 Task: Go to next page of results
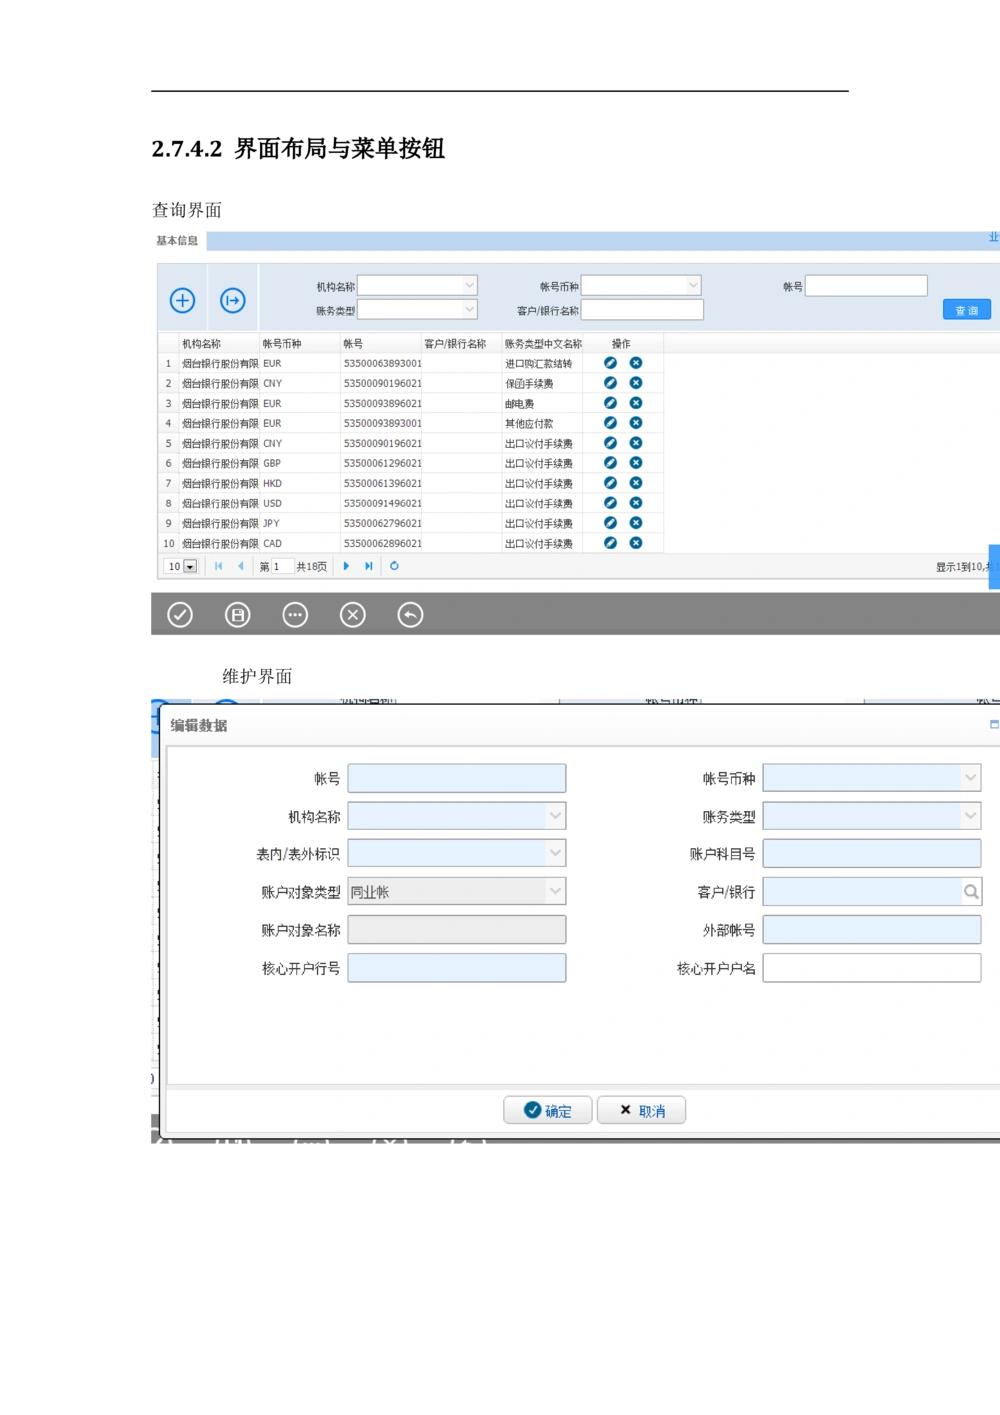click(x=346, y=566)
